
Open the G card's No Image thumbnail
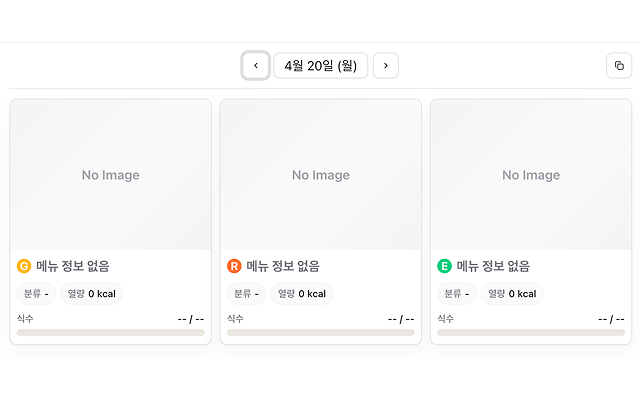(111, 175)
